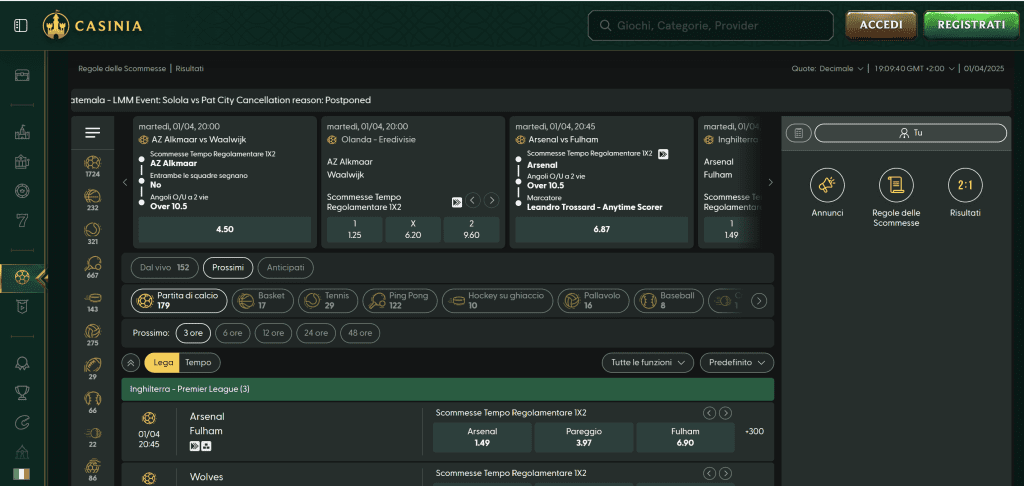Choose the 6 ore time filter
Image resolution: width=1024 pixels, height=486 pixels.
[232, 333]
